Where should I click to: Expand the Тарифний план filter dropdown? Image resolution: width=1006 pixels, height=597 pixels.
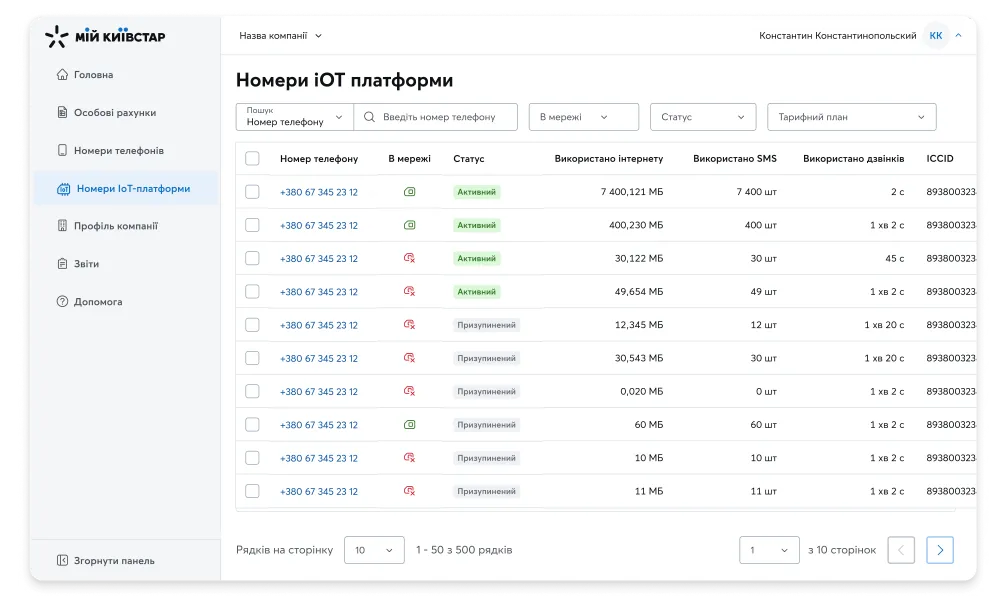point(851,117)
